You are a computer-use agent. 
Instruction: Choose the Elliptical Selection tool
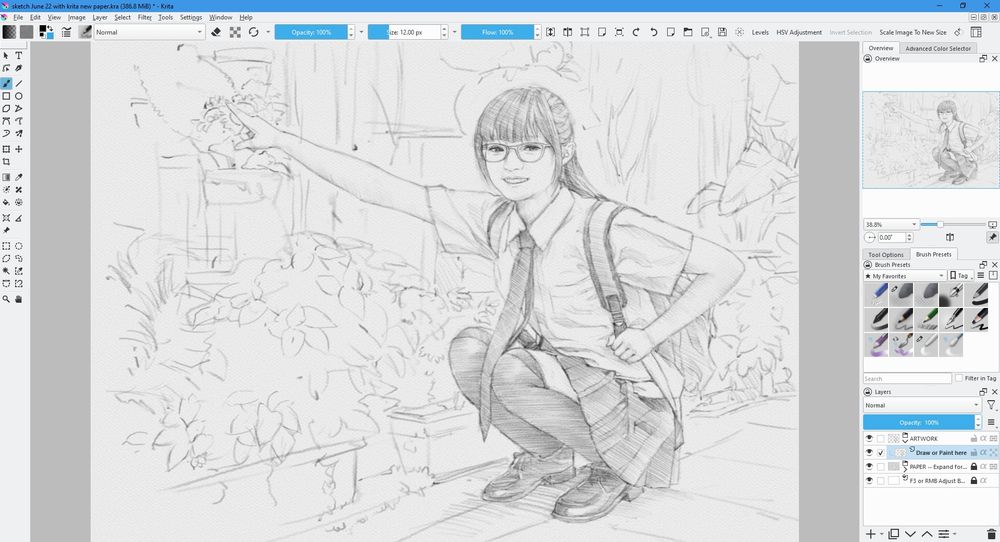[18, 245]
